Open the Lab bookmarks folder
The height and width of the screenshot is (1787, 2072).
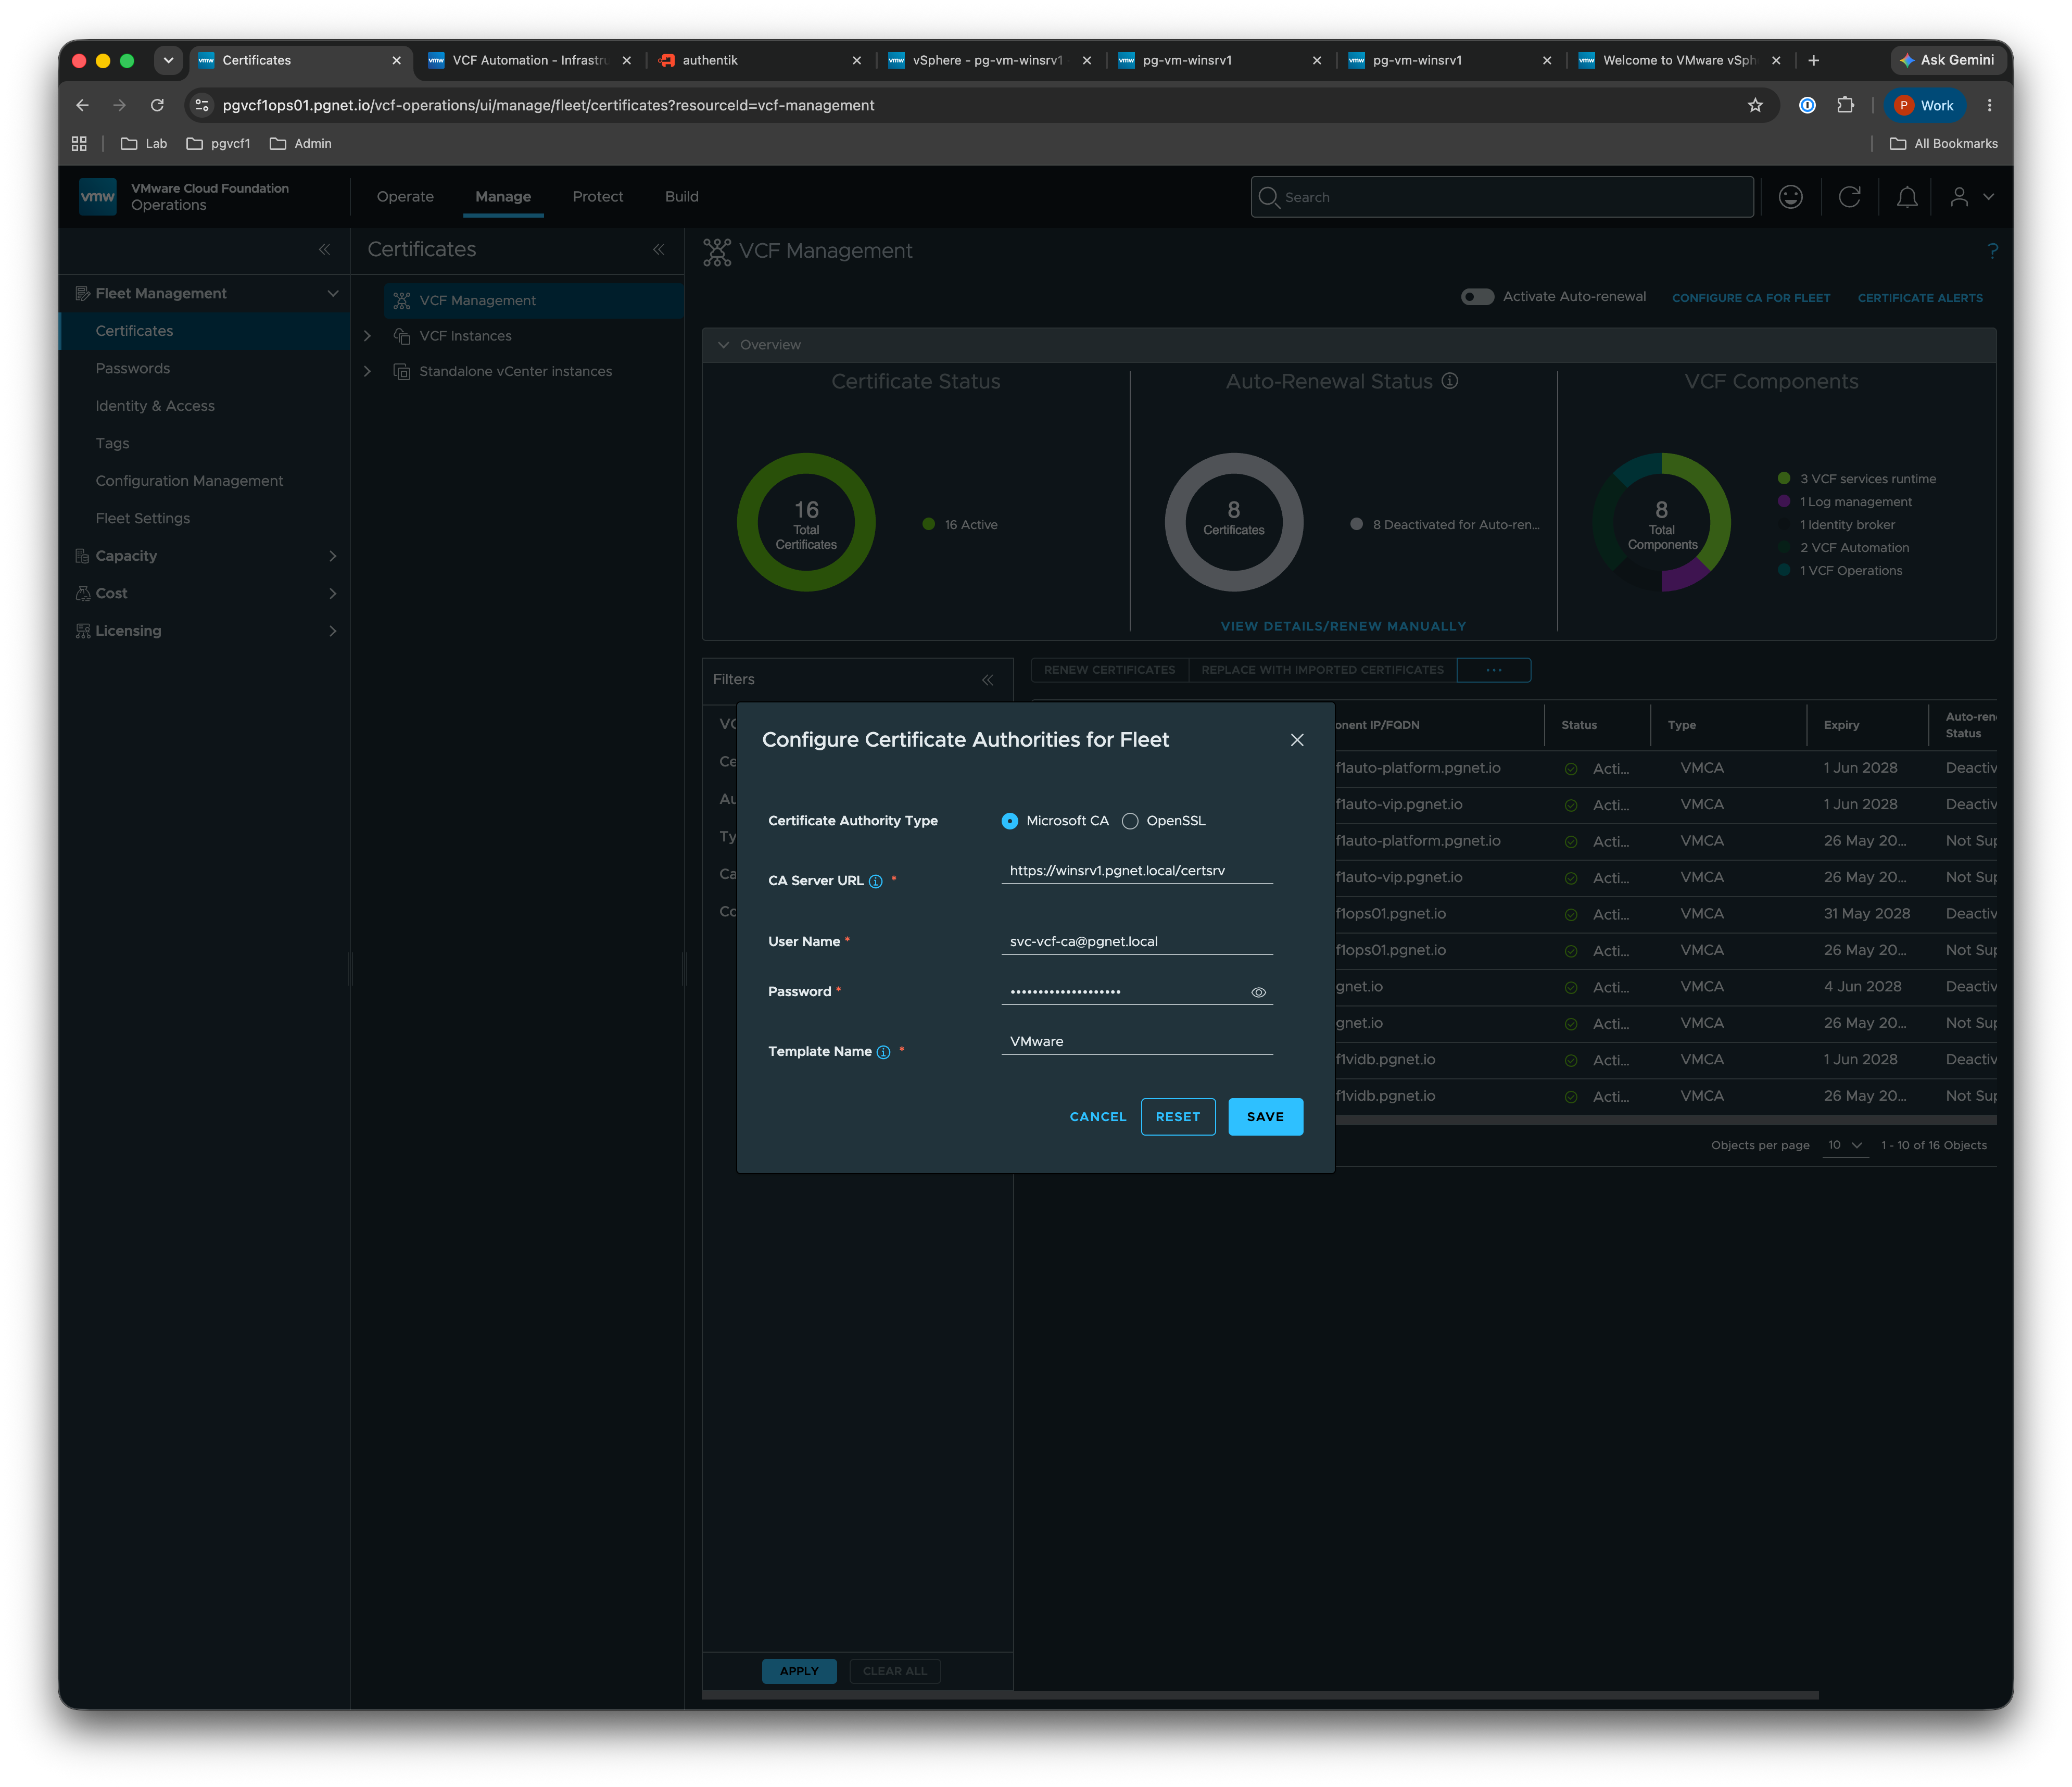(144, 144)
